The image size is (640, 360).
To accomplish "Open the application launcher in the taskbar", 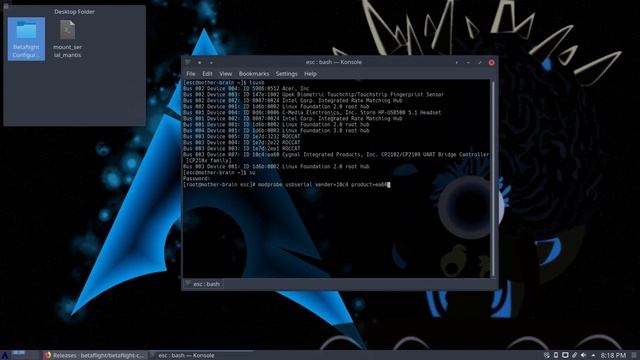I will point(4,355).
